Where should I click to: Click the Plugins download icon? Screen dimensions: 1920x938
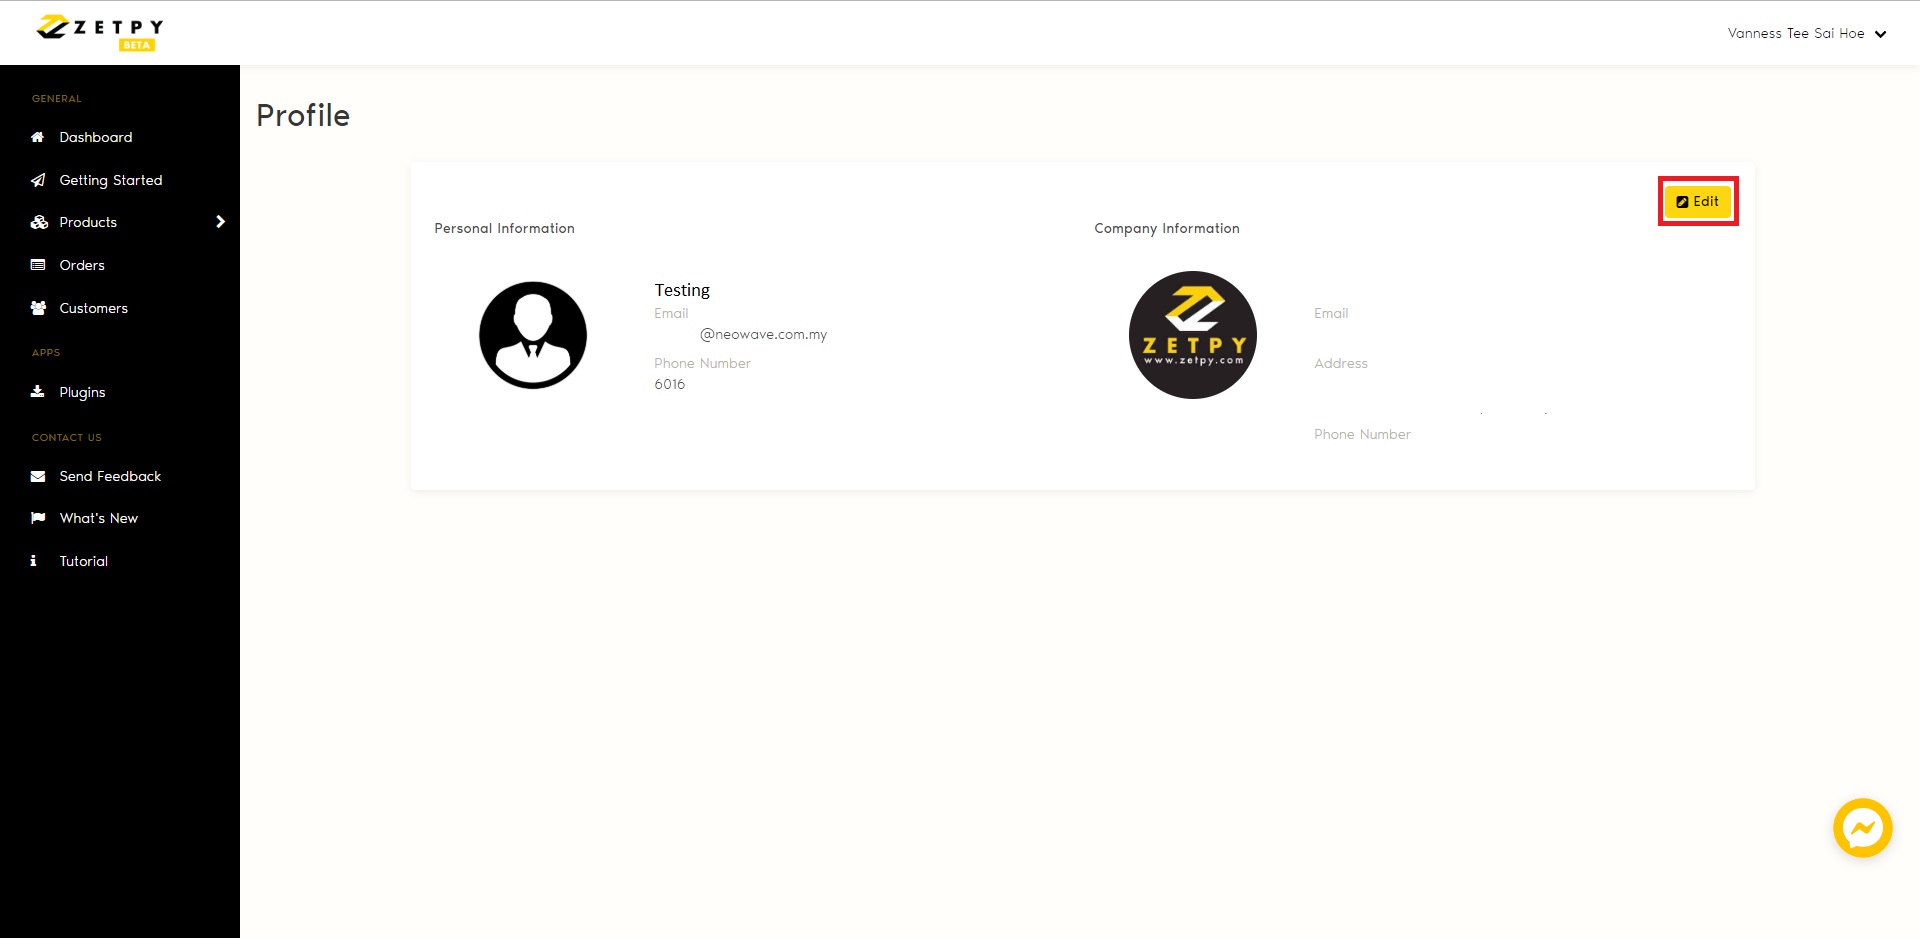38,392
